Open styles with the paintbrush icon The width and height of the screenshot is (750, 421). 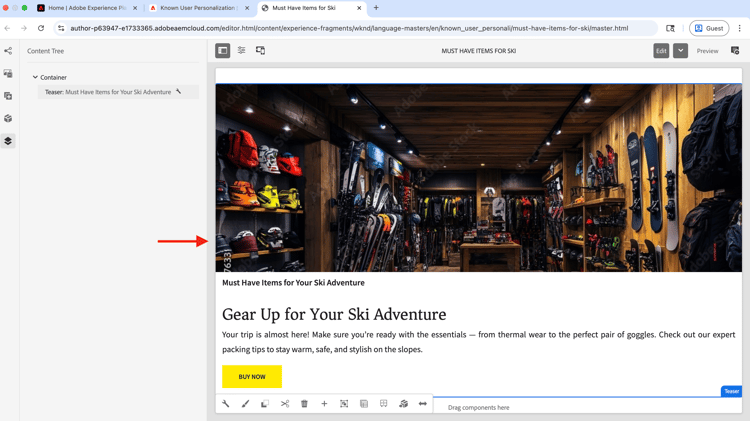[245, 404]
